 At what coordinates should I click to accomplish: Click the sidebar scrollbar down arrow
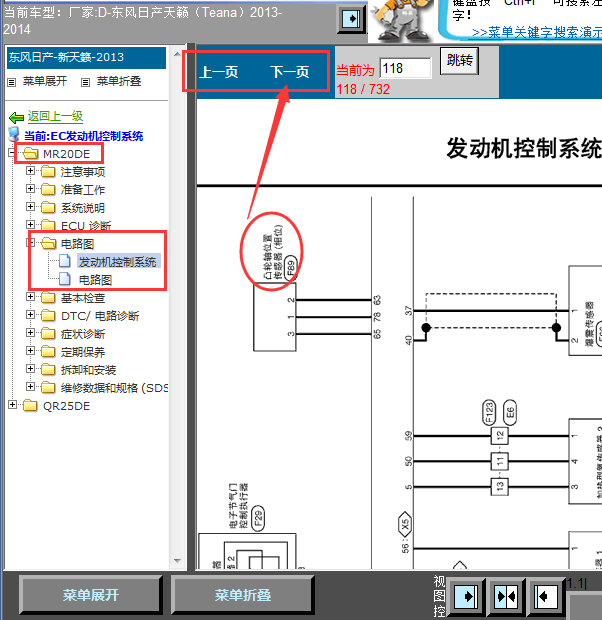pos(177,561)
